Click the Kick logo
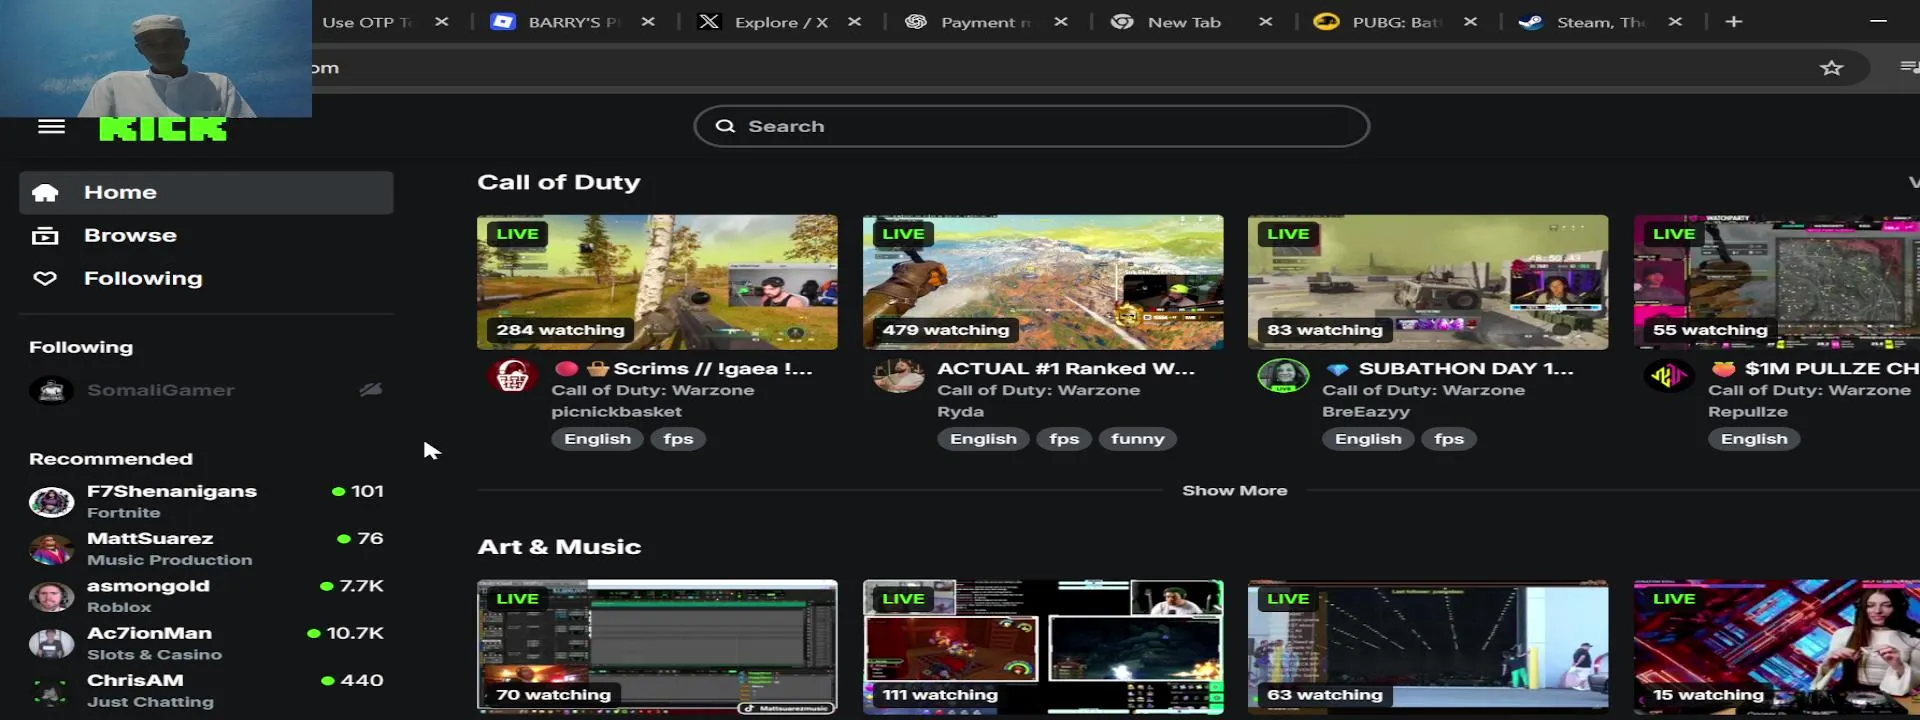This screenshot has width=1920, height=720. (x=163, y=128)
